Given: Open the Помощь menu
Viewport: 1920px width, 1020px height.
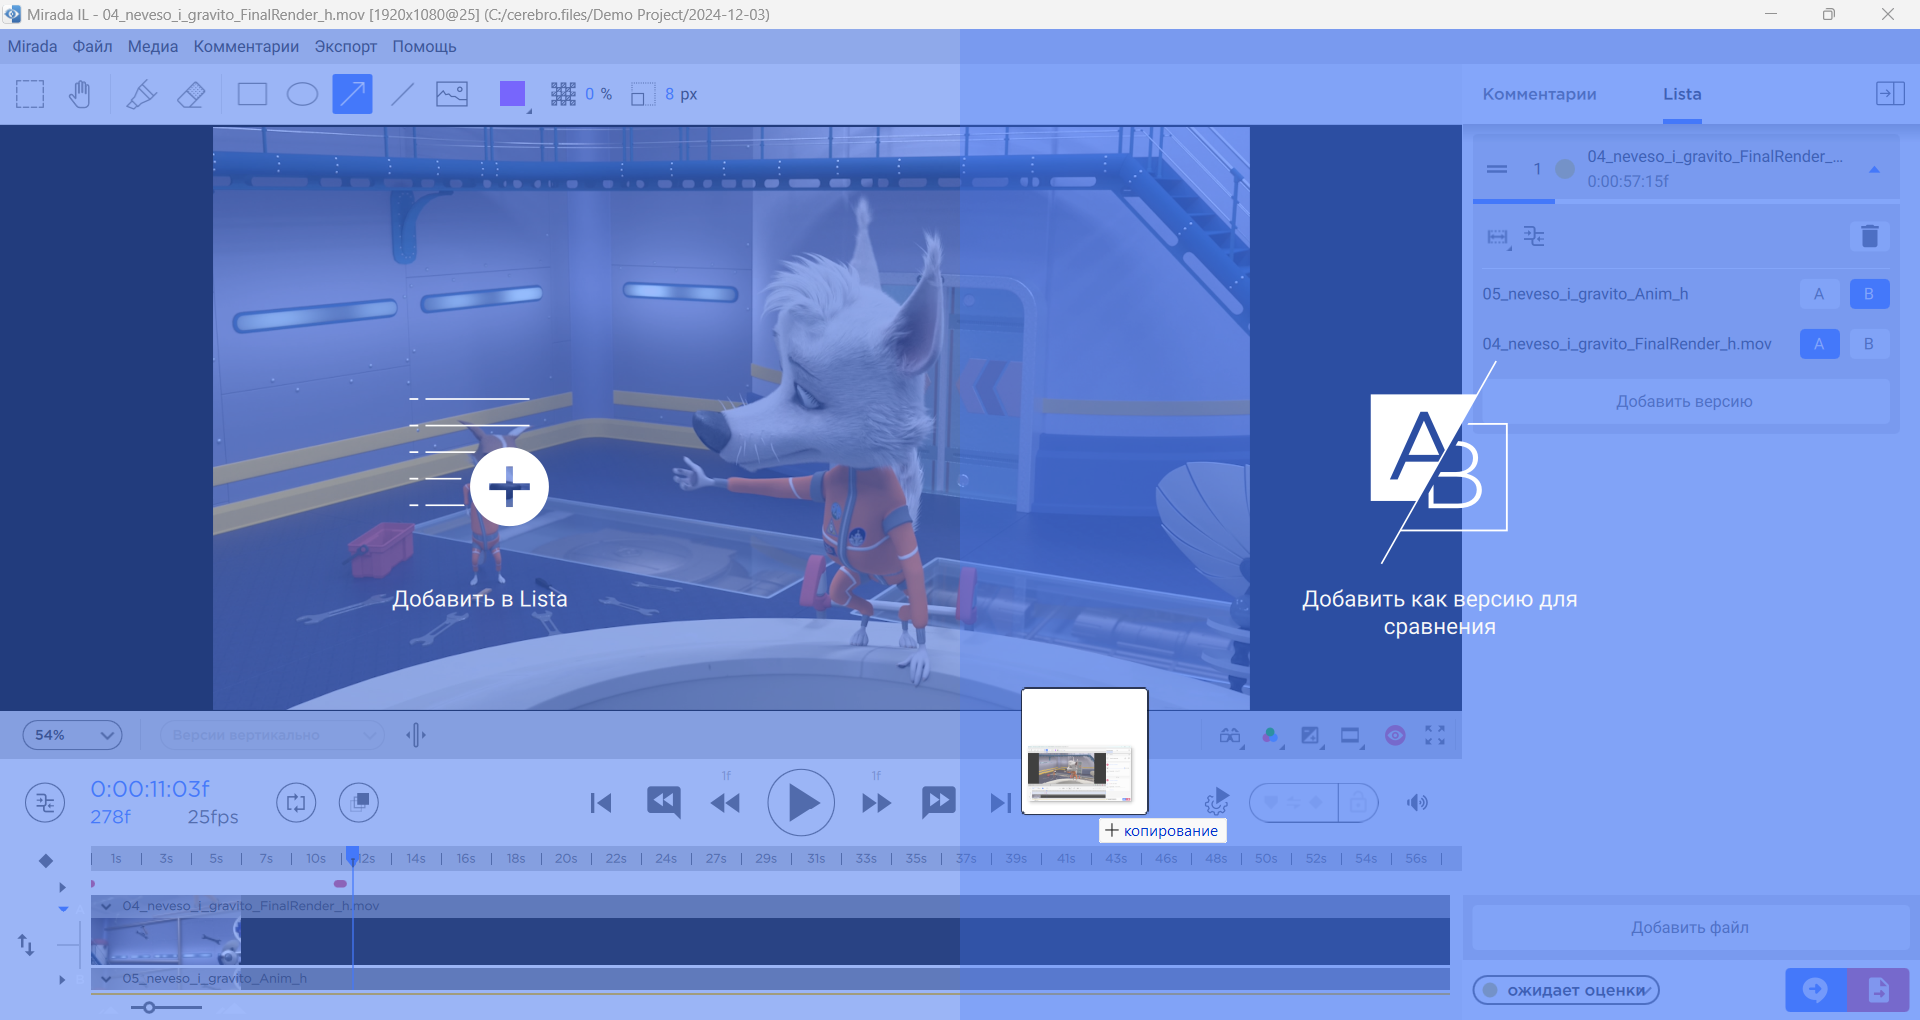Looking at the screenshot, I should (424, 46).
